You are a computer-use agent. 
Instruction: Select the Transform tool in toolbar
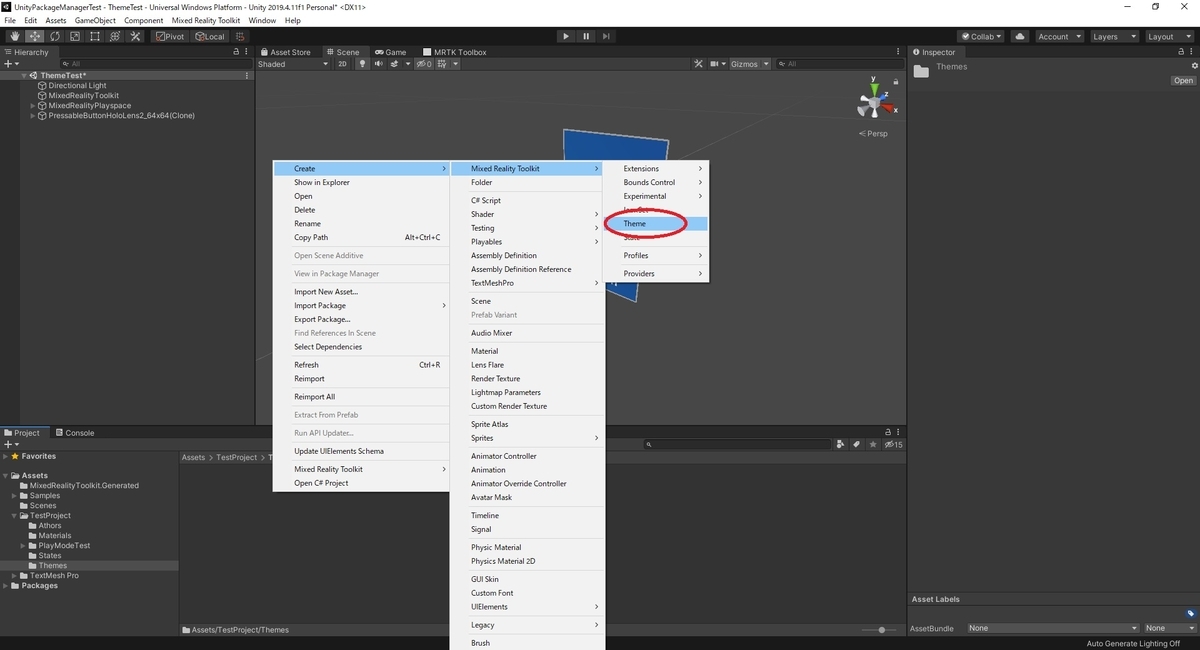(114, 36)
